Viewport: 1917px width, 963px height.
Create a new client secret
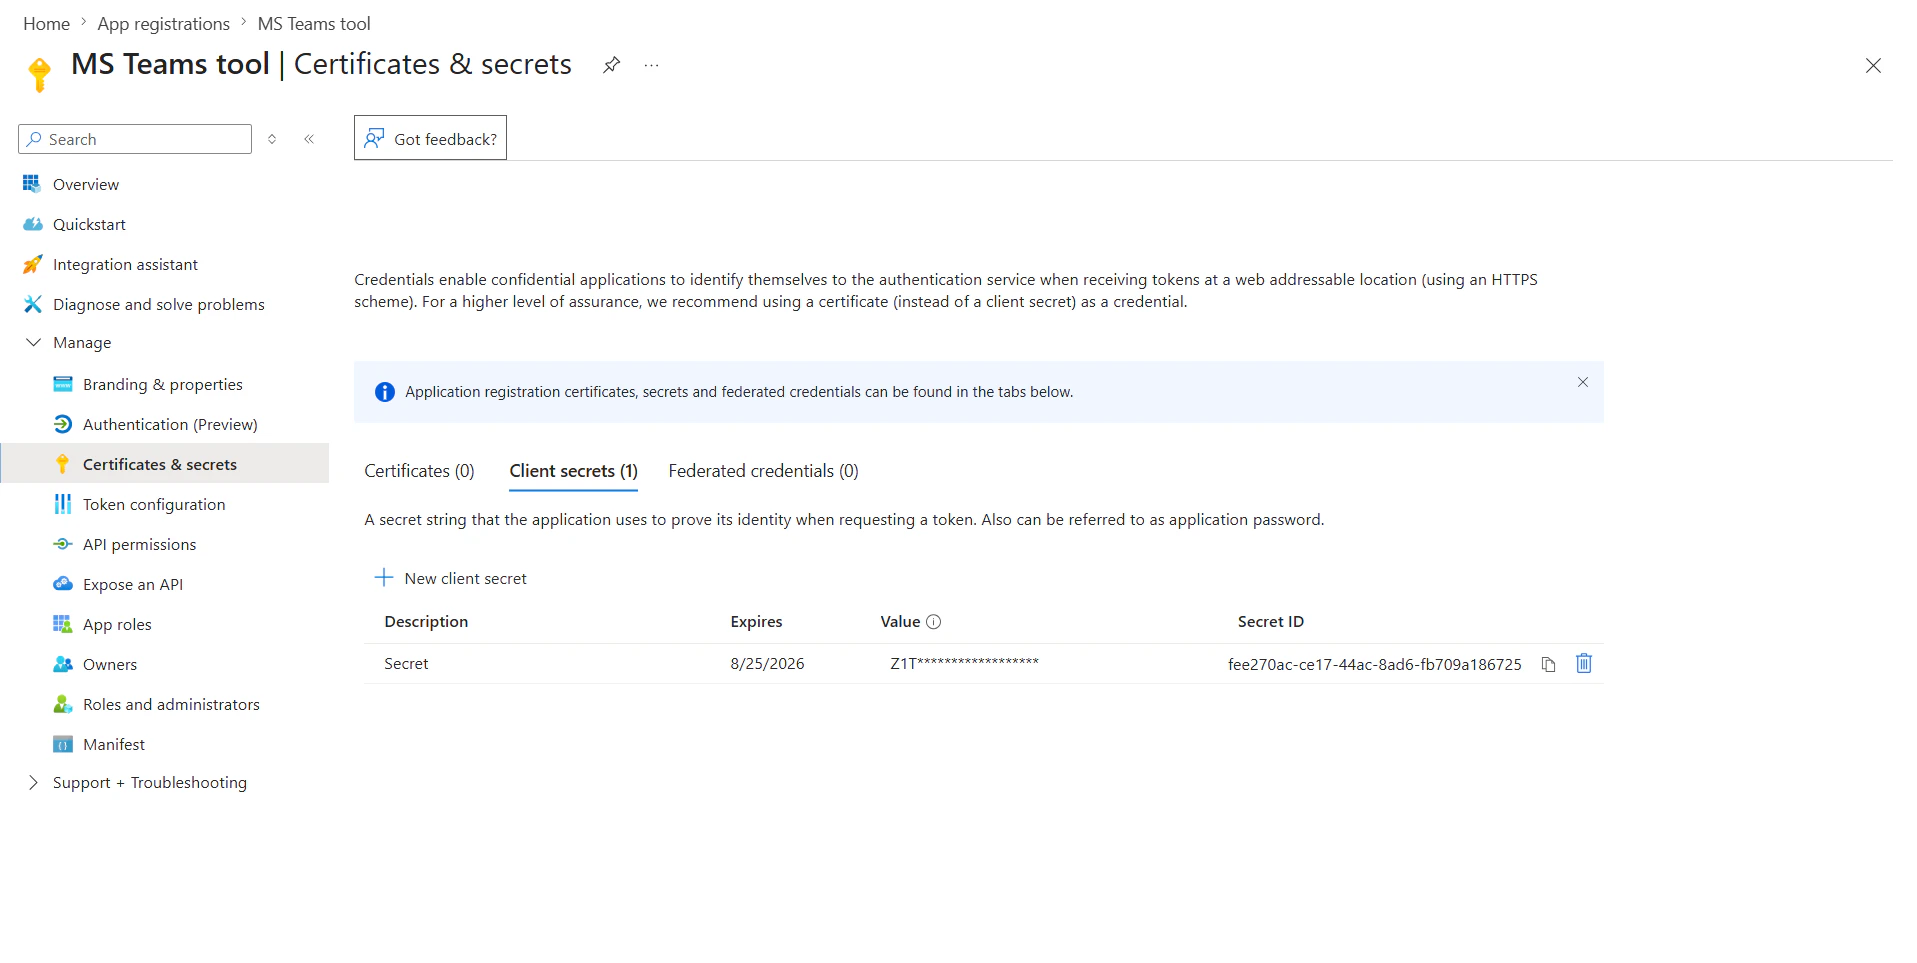tap(451, 577)
